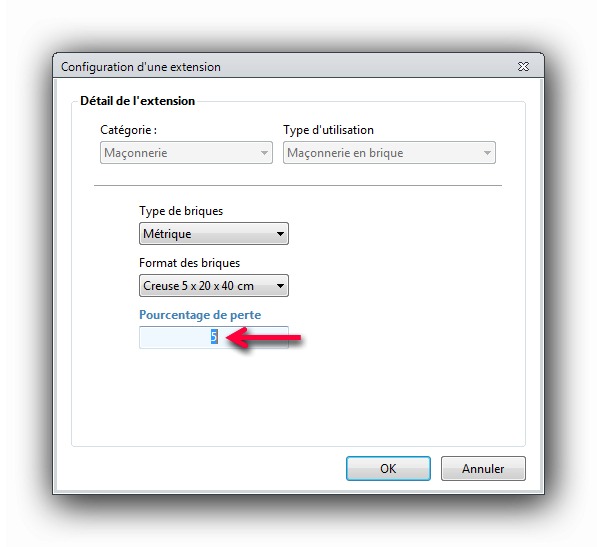Select the Maçonnerie category combo box
Image resolution: width=597 pixels, height=547 pixels.
pyautogui.click(x=186, y=153)
